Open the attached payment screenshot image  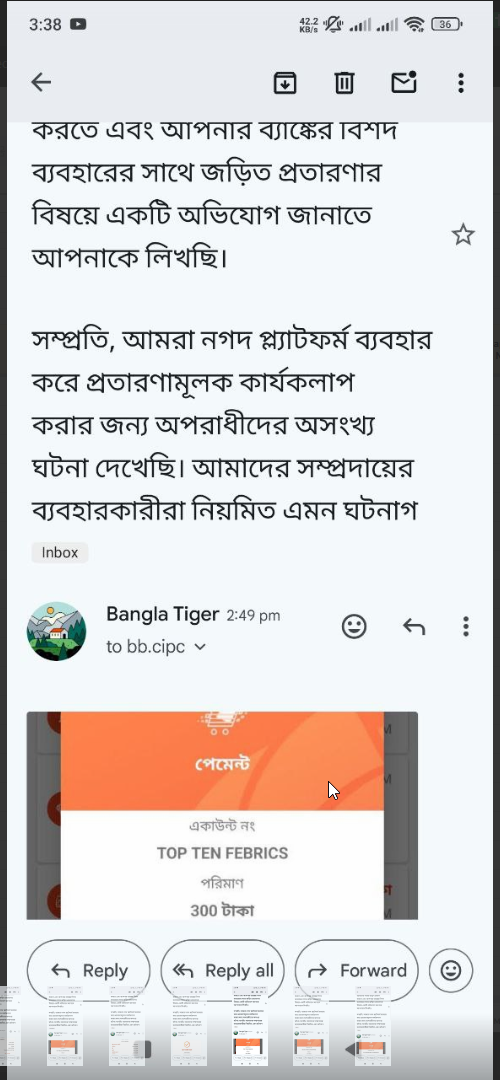pyautogui.click(x=222, y=816)
